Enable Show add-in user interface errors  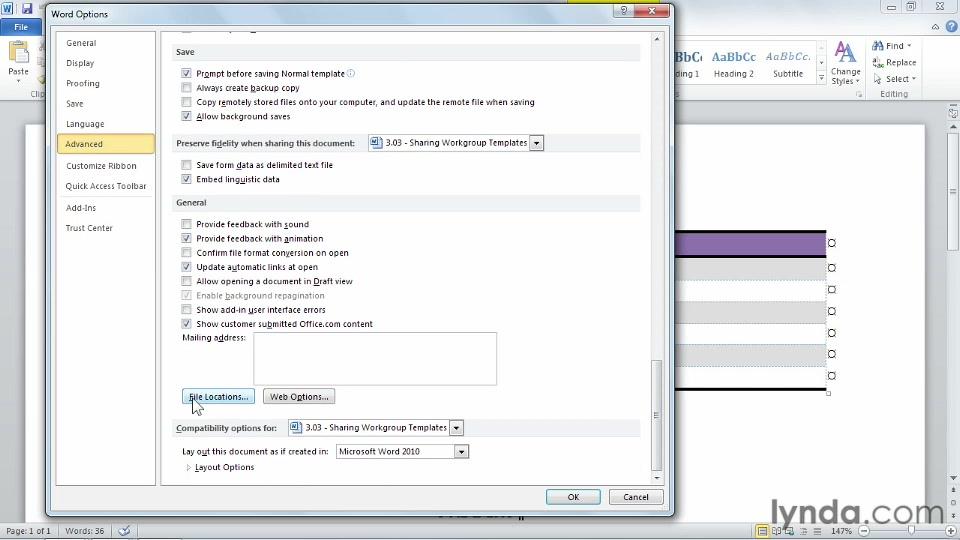[x=186, y=310]
